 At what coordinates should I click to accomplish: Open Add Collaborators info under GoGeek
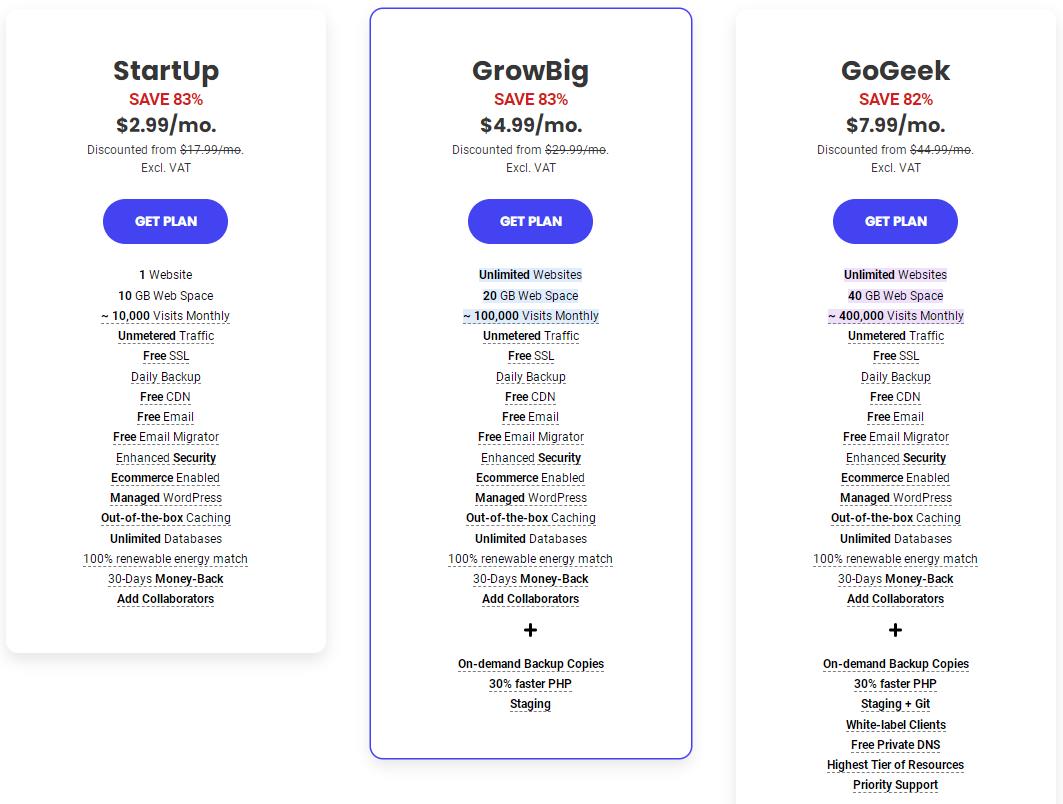pos(895,599)
